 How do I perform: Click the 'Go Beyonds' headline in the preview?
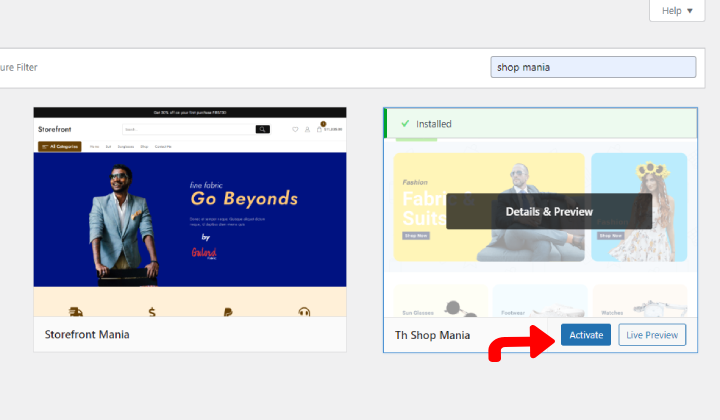(244, 198)
